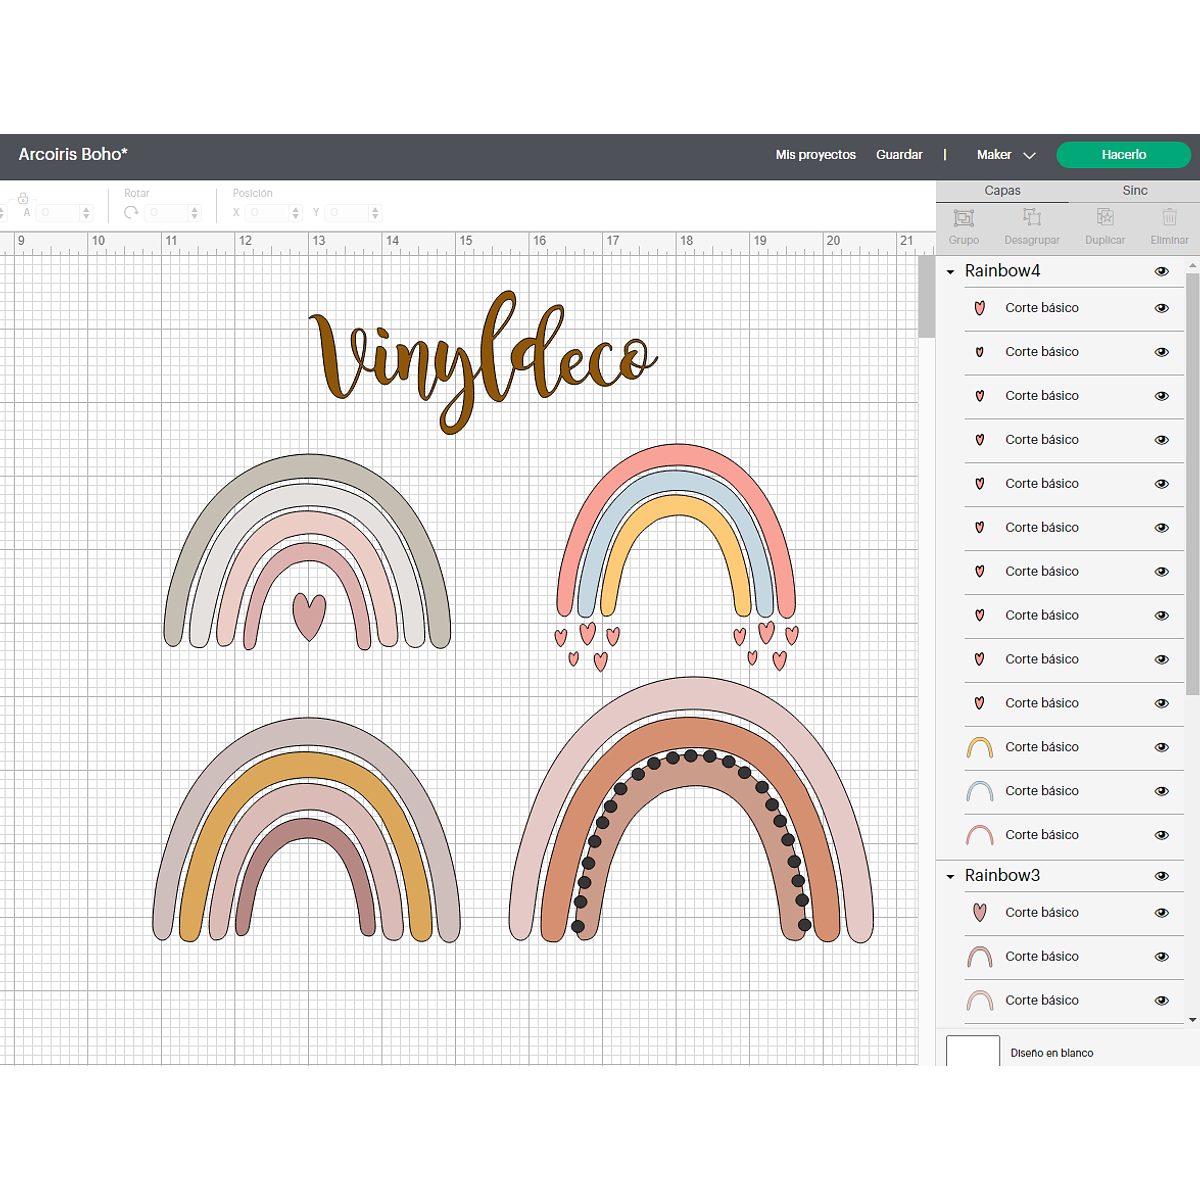Click the Grupo icon in layers panel
The width and height of the screenshot is (1200, 1200).
click(x=963, y=218)
